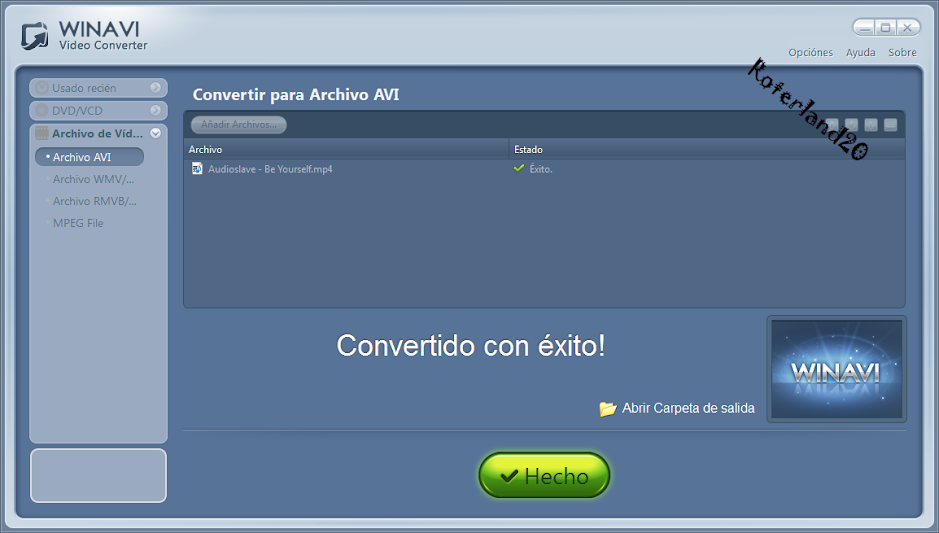Open the Ayuda menu

[861, 53]
